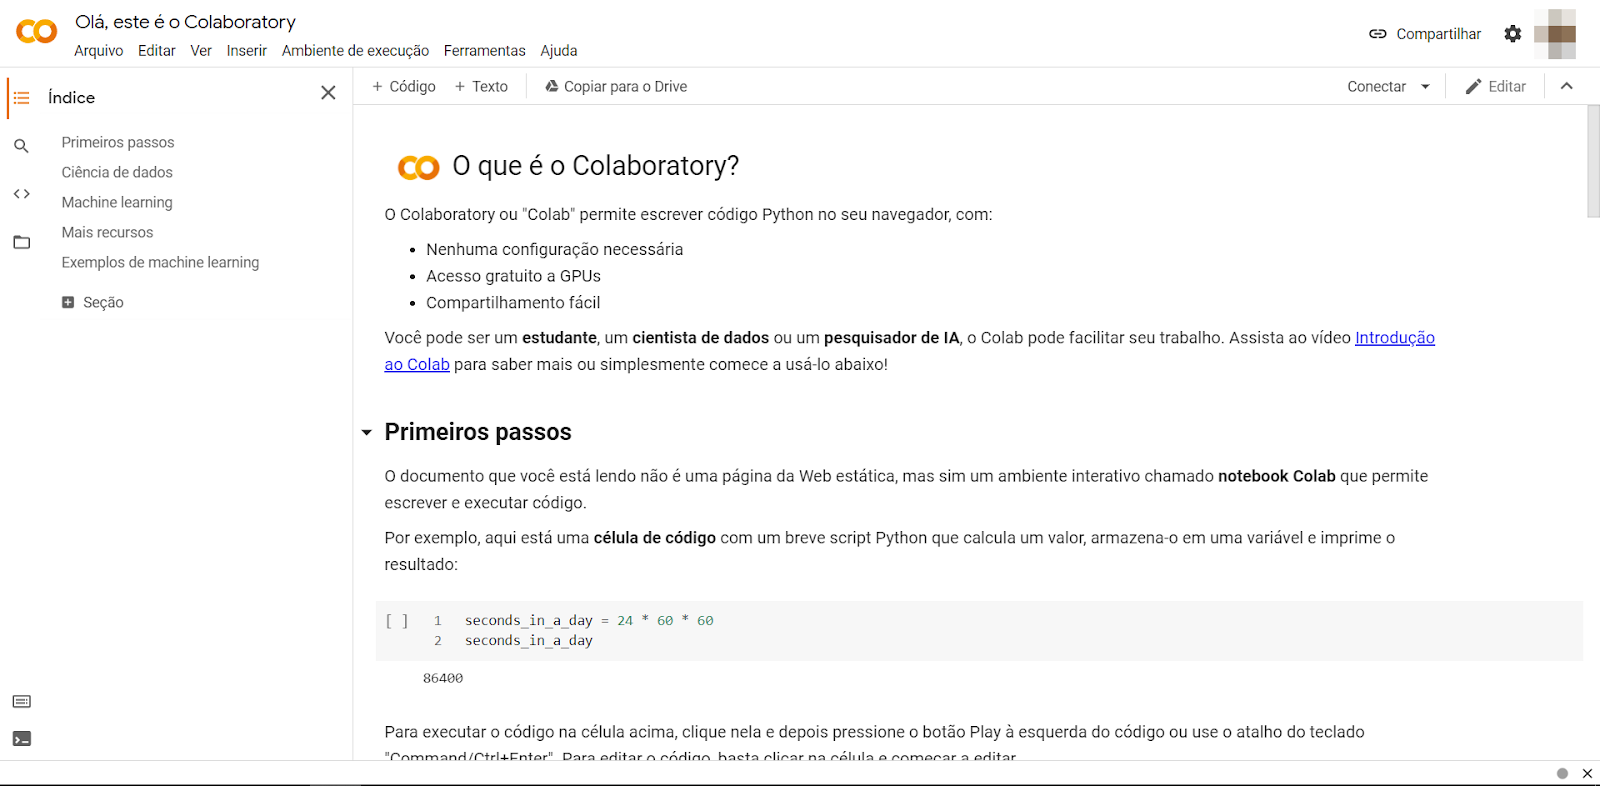
Task: Open the table of contents sidebar icon
Action: click(x=21, y=98)
